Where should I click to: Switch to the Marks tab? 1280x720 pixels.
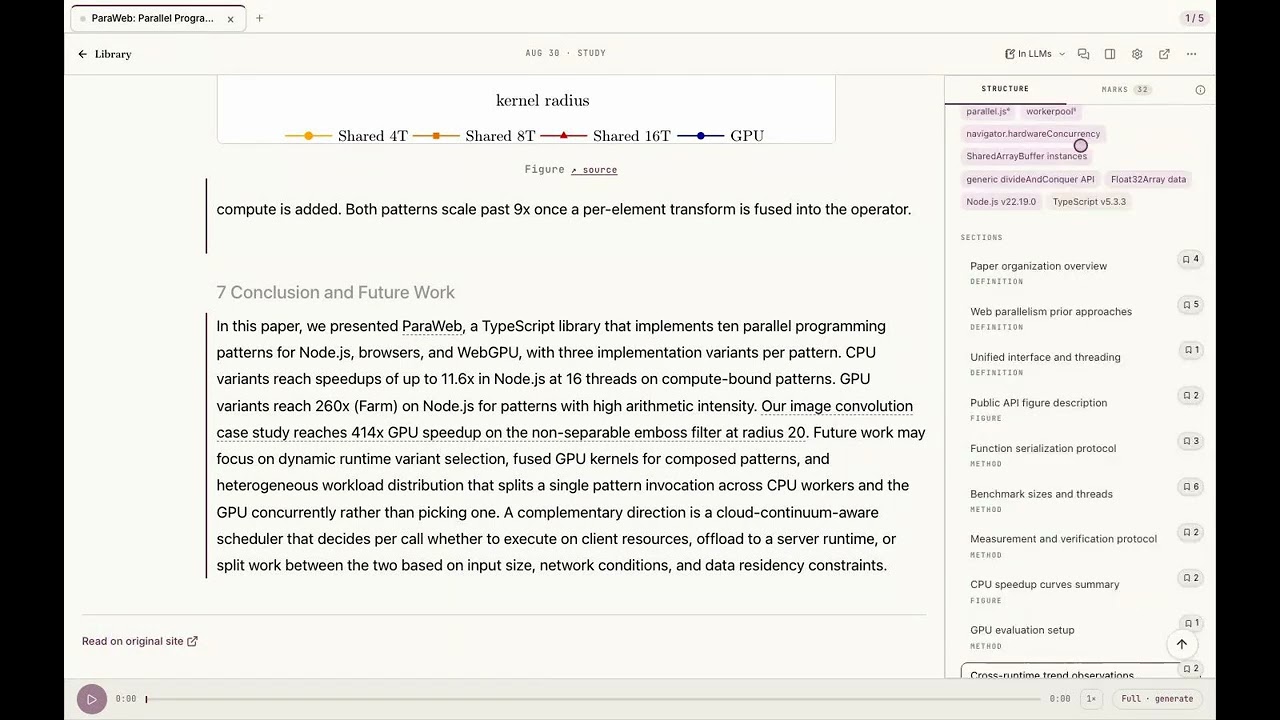[1126, 89]
